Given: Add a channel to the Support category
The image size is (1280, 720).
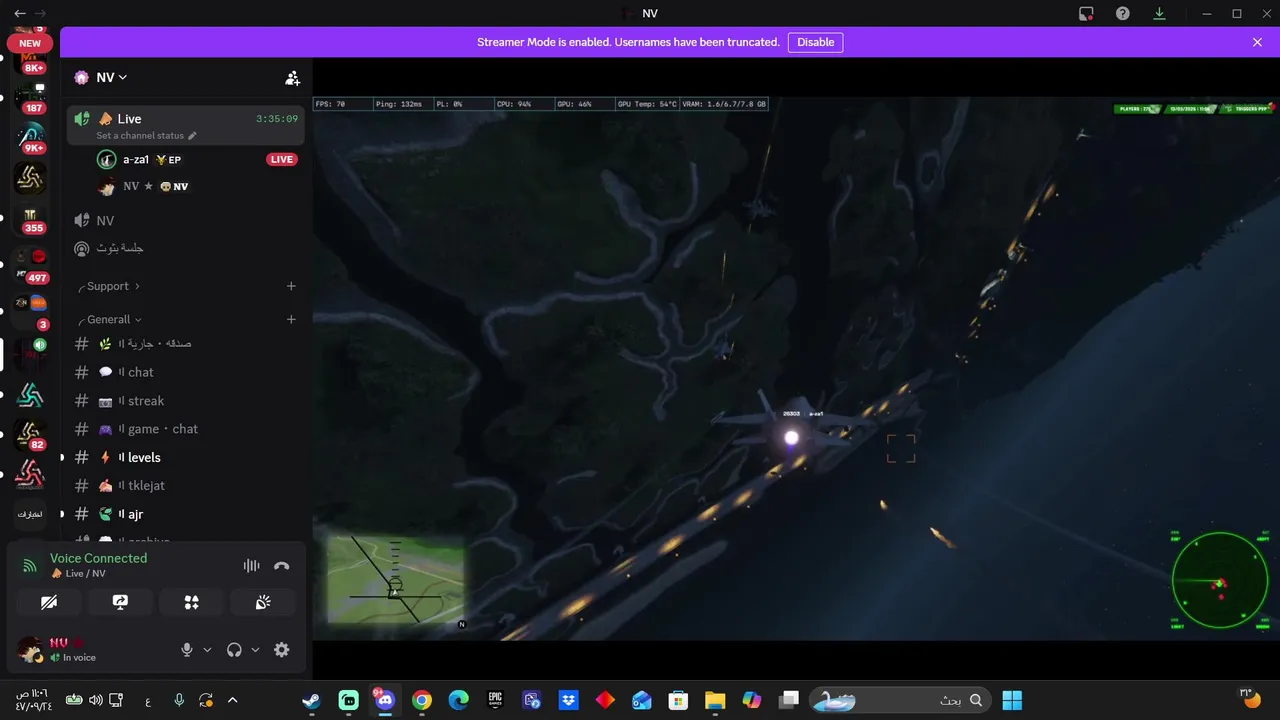Looking at the screenshot, I should click(x=291, y=286).
